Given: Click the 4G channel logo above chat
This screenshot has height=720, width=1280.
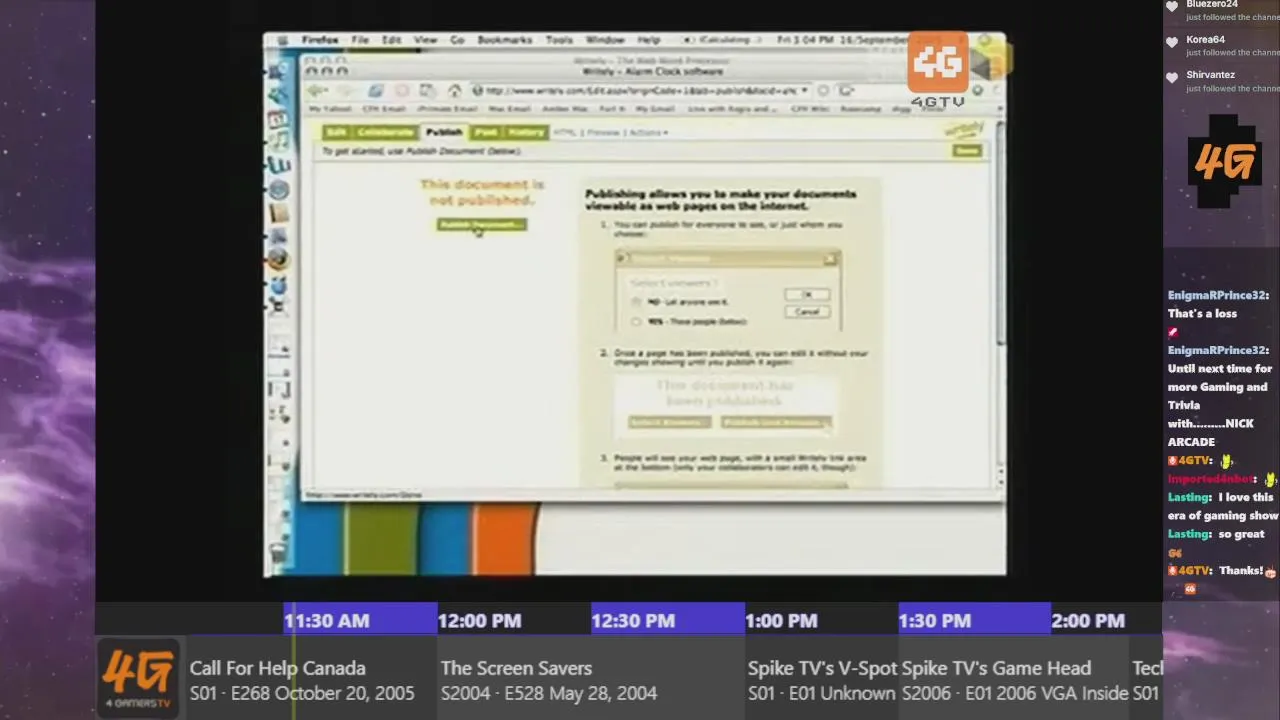Looking at the screenshot, I should click(x=1224, y=162).
